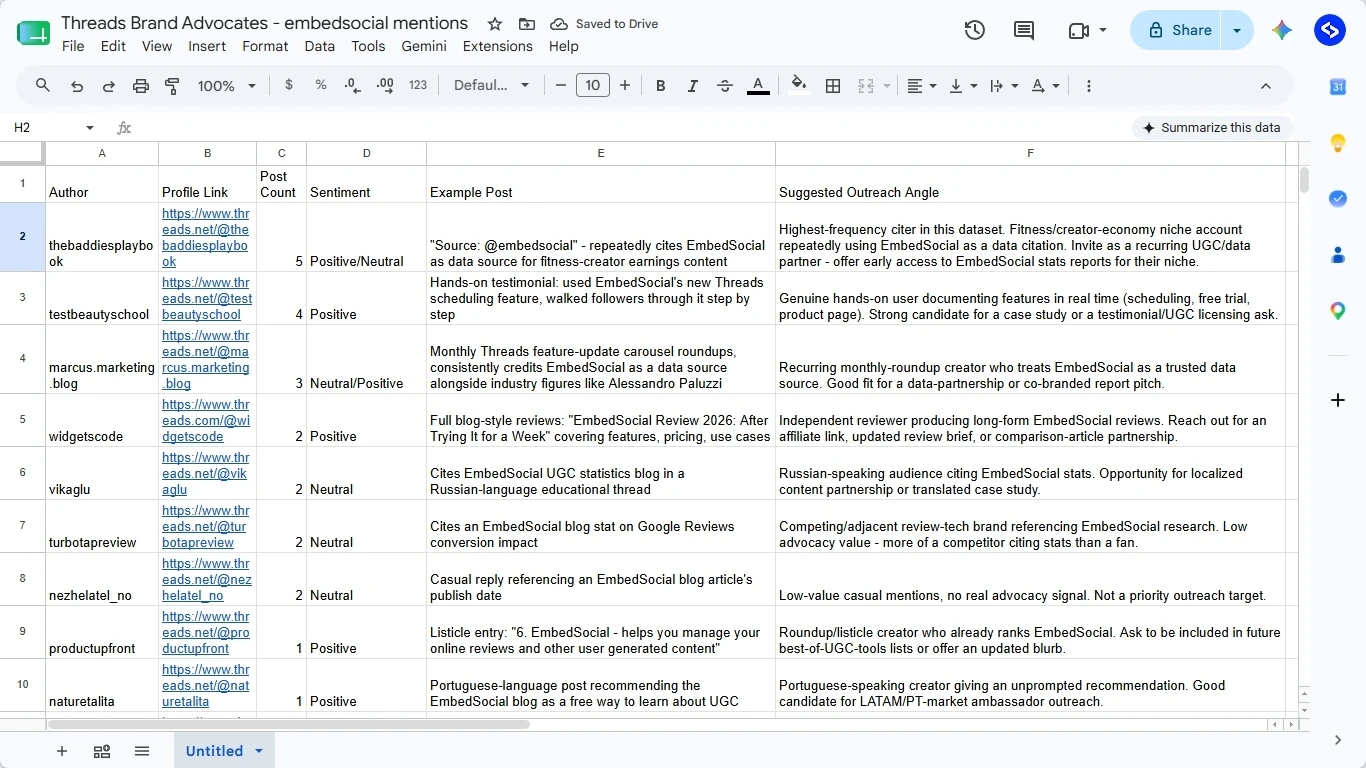1366x768 pixels.
Task: Toggle strikethrough formatting
Action: point(725,86)
